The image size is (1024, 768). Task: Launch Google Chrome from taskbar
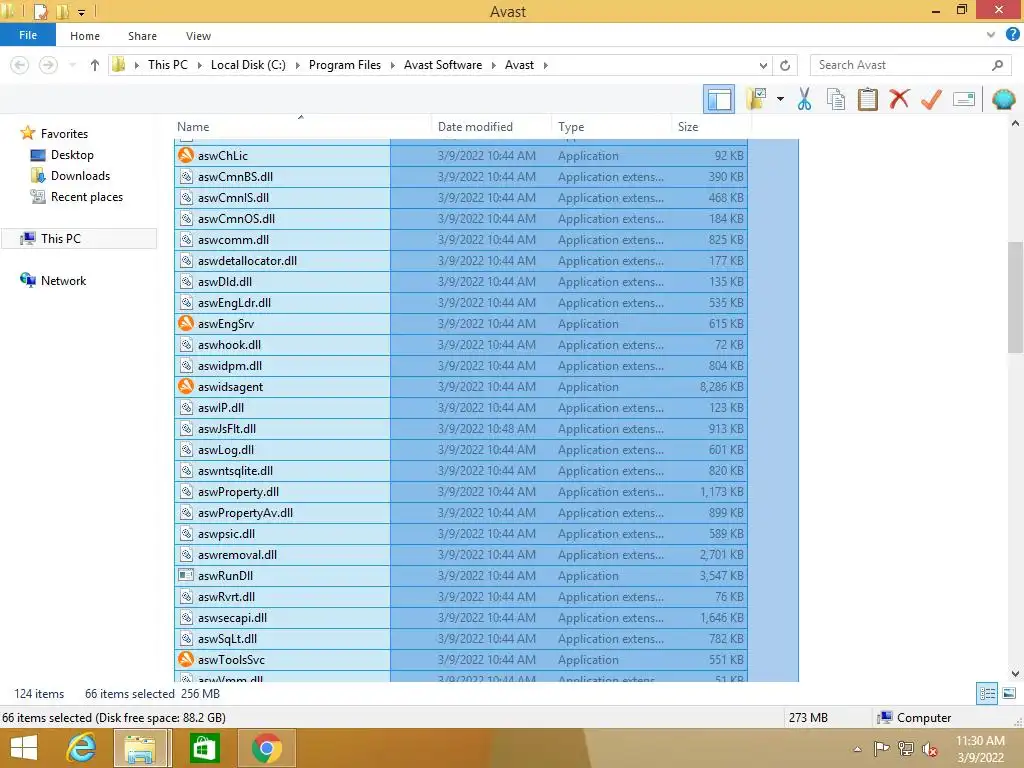tap(266, 748)
